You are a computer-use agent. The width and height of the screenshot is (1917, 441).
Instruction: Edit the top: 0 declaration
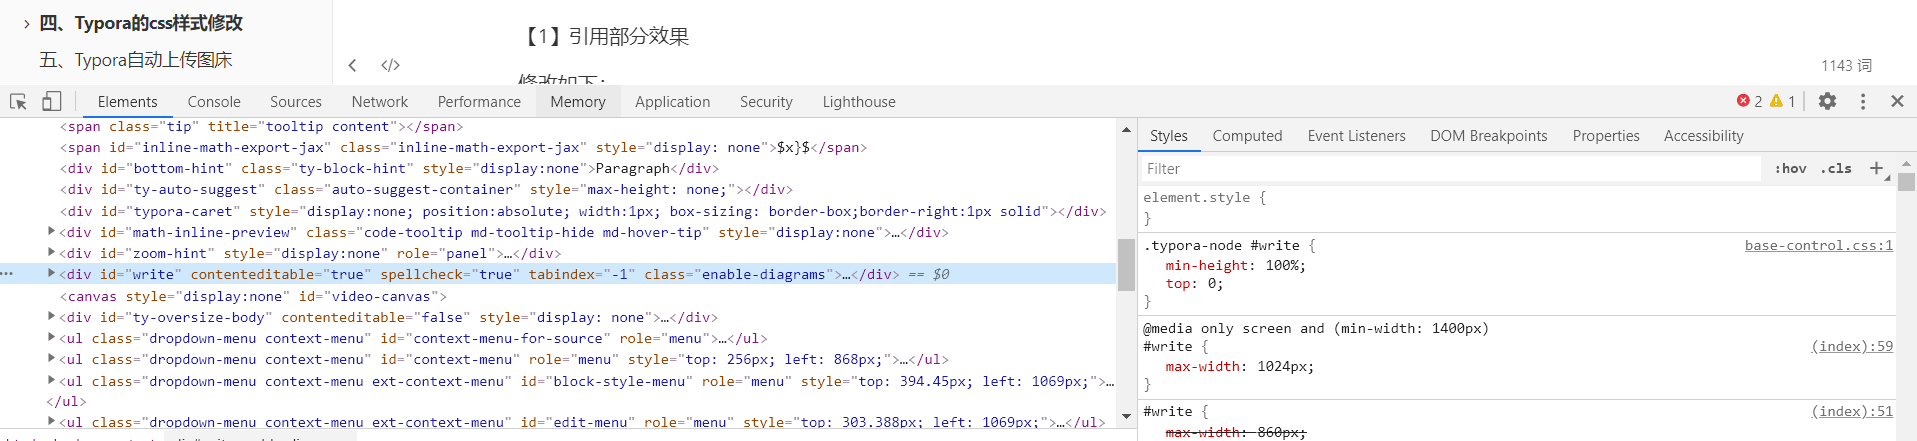click(x=1194, y=283)
